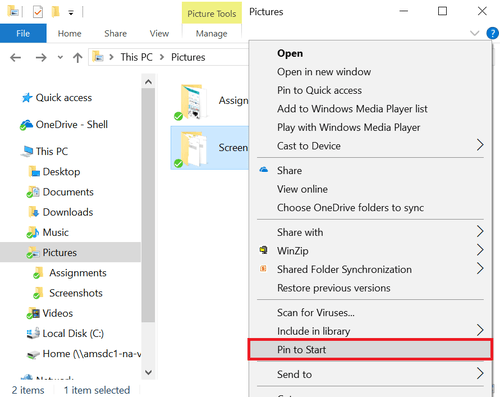Viewport: 500px width, 397px height.
Task: Click the Local Disk drive icon
Action: point(33,333)
